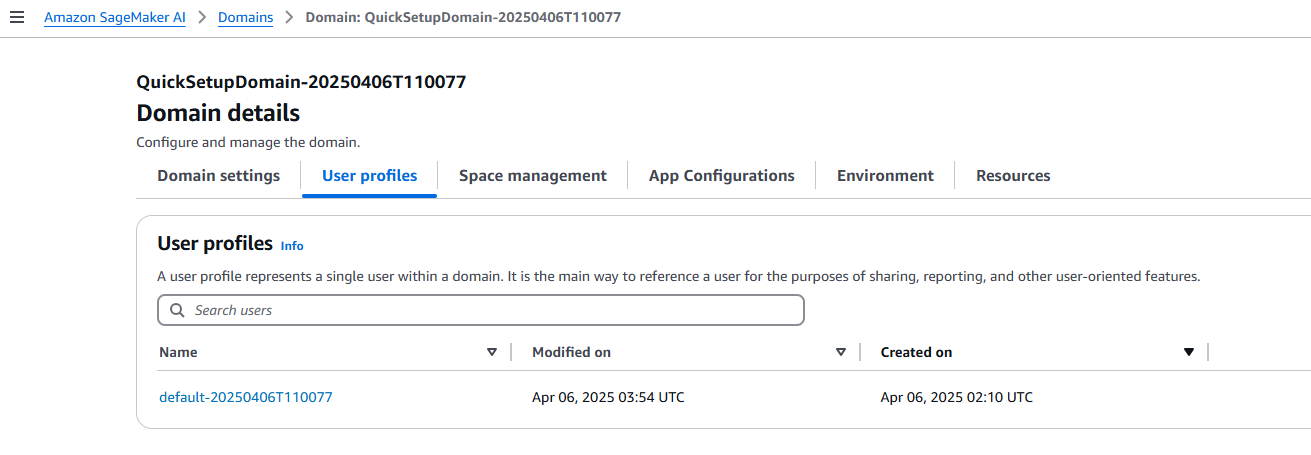This screenshot has height=455, width=1311.
Task: Open the Space management tab
Action: [533, 176]
